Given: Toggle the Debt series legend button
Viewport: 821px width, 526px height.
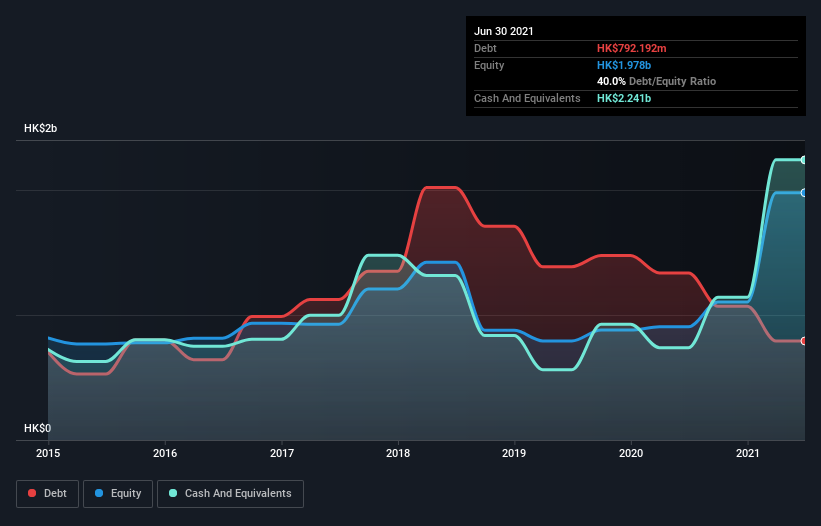Looking at the screenshot, I should tap(48, 494).
